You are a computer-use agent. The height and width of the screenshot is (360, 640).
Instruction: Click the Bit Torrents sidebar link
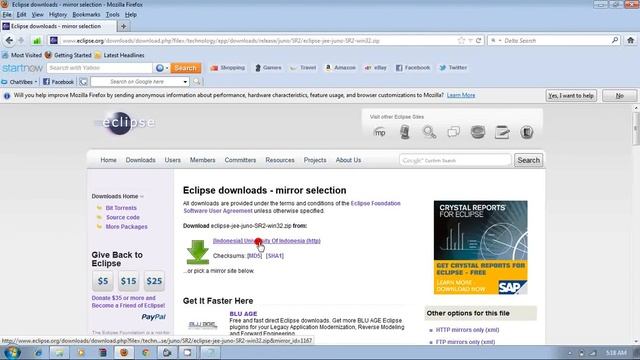[x=121, y=208]
